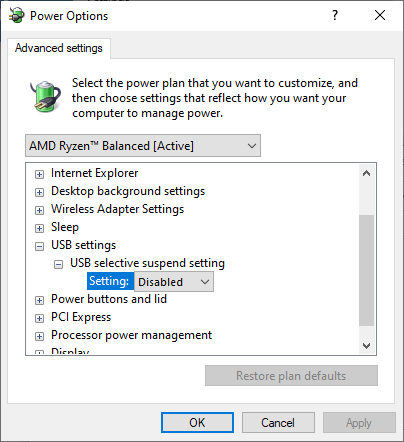Expand Wireless Adapter Settings plus icon

[39, 210]
